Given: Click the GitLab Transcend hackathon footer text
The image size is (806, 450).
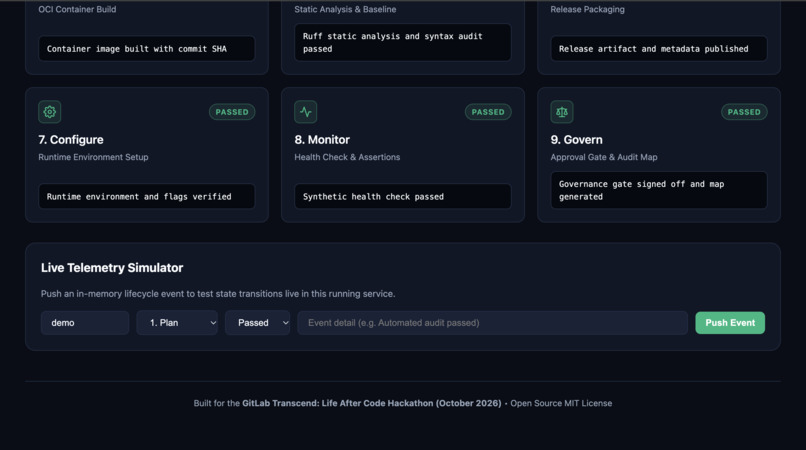Looking at the screenshot, I should point(372,403).
